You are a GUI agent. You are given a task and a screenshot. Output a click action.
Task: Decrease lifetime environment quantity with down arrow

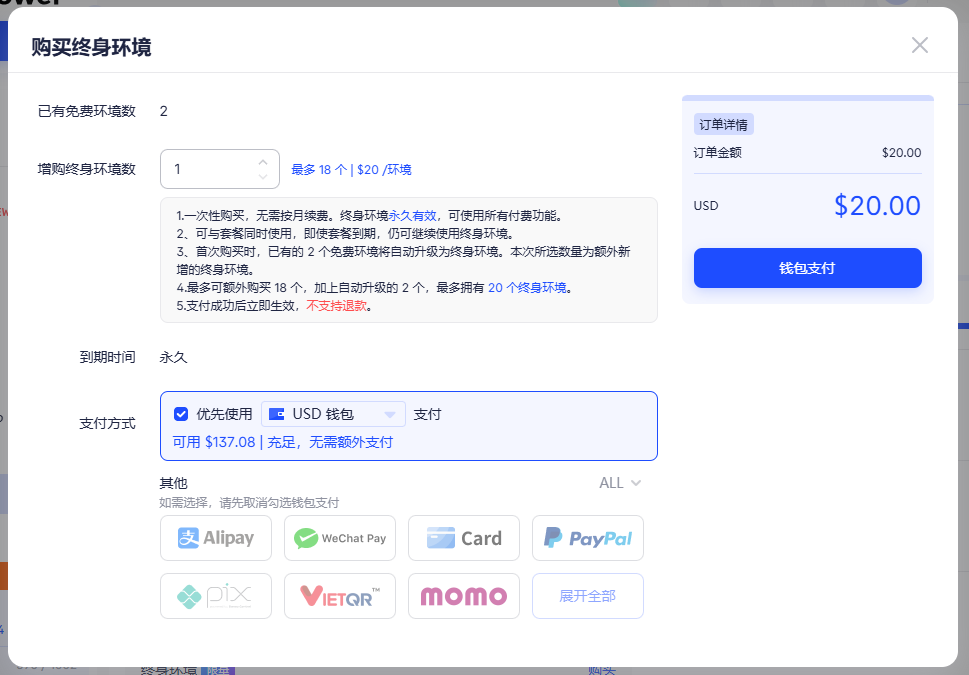(263, 177)
